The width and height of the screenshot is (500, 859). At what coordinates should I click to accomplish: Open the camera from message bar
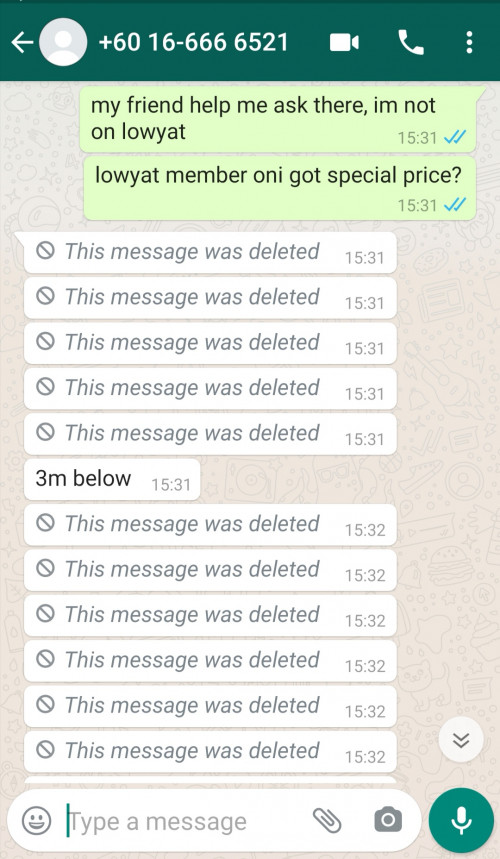click(388, 820)
